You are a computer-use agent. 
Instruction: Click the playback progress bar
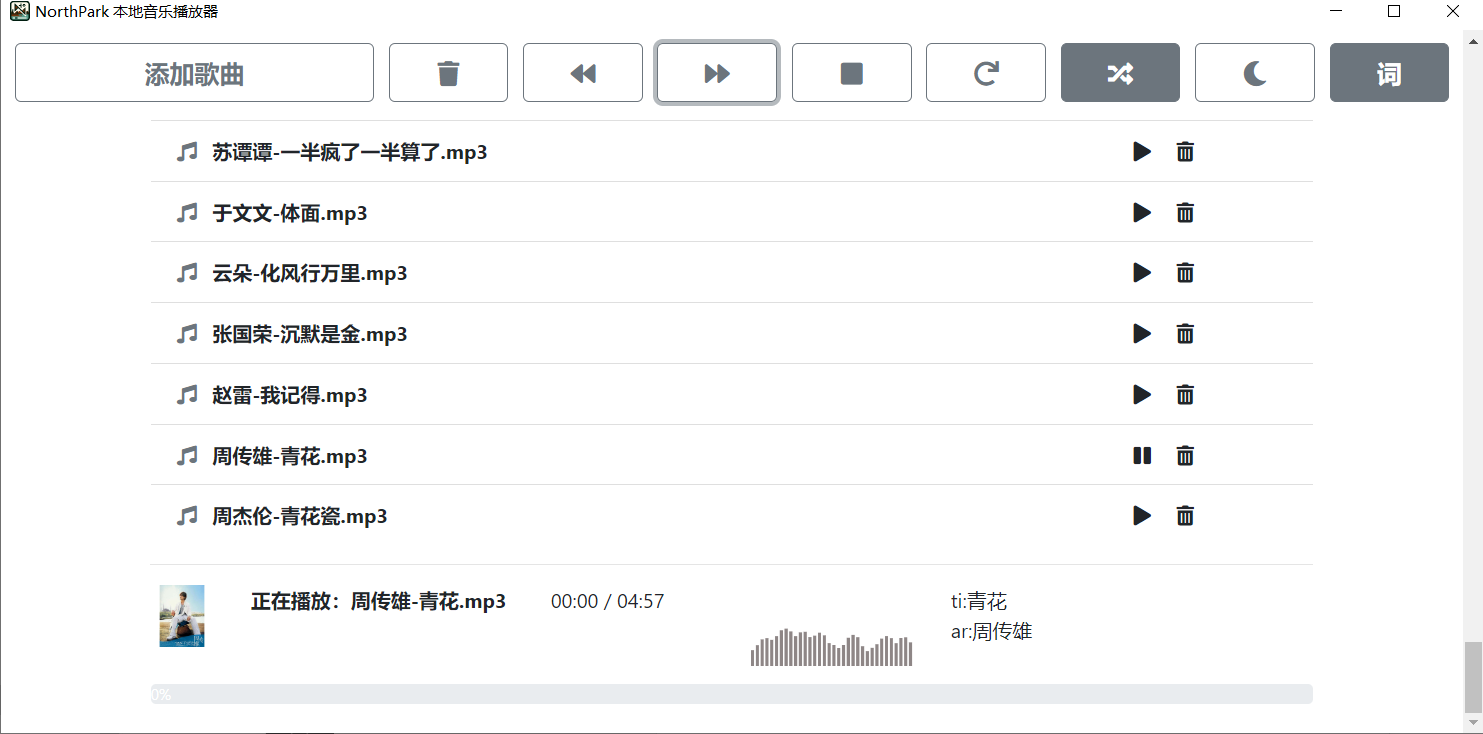(x=733, y=692)
